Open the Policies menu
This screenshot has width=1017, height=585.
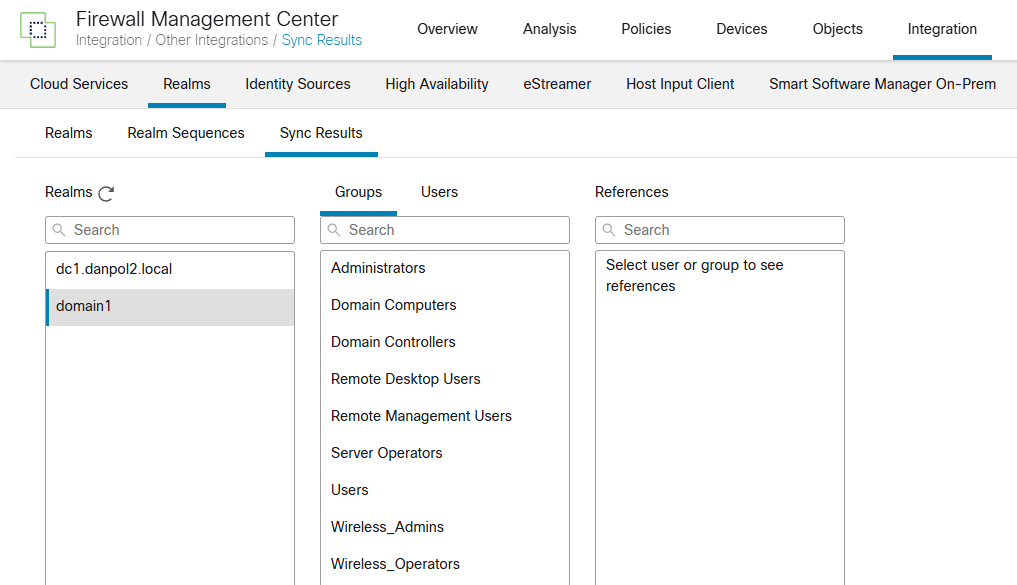click(x=646, y=29)
